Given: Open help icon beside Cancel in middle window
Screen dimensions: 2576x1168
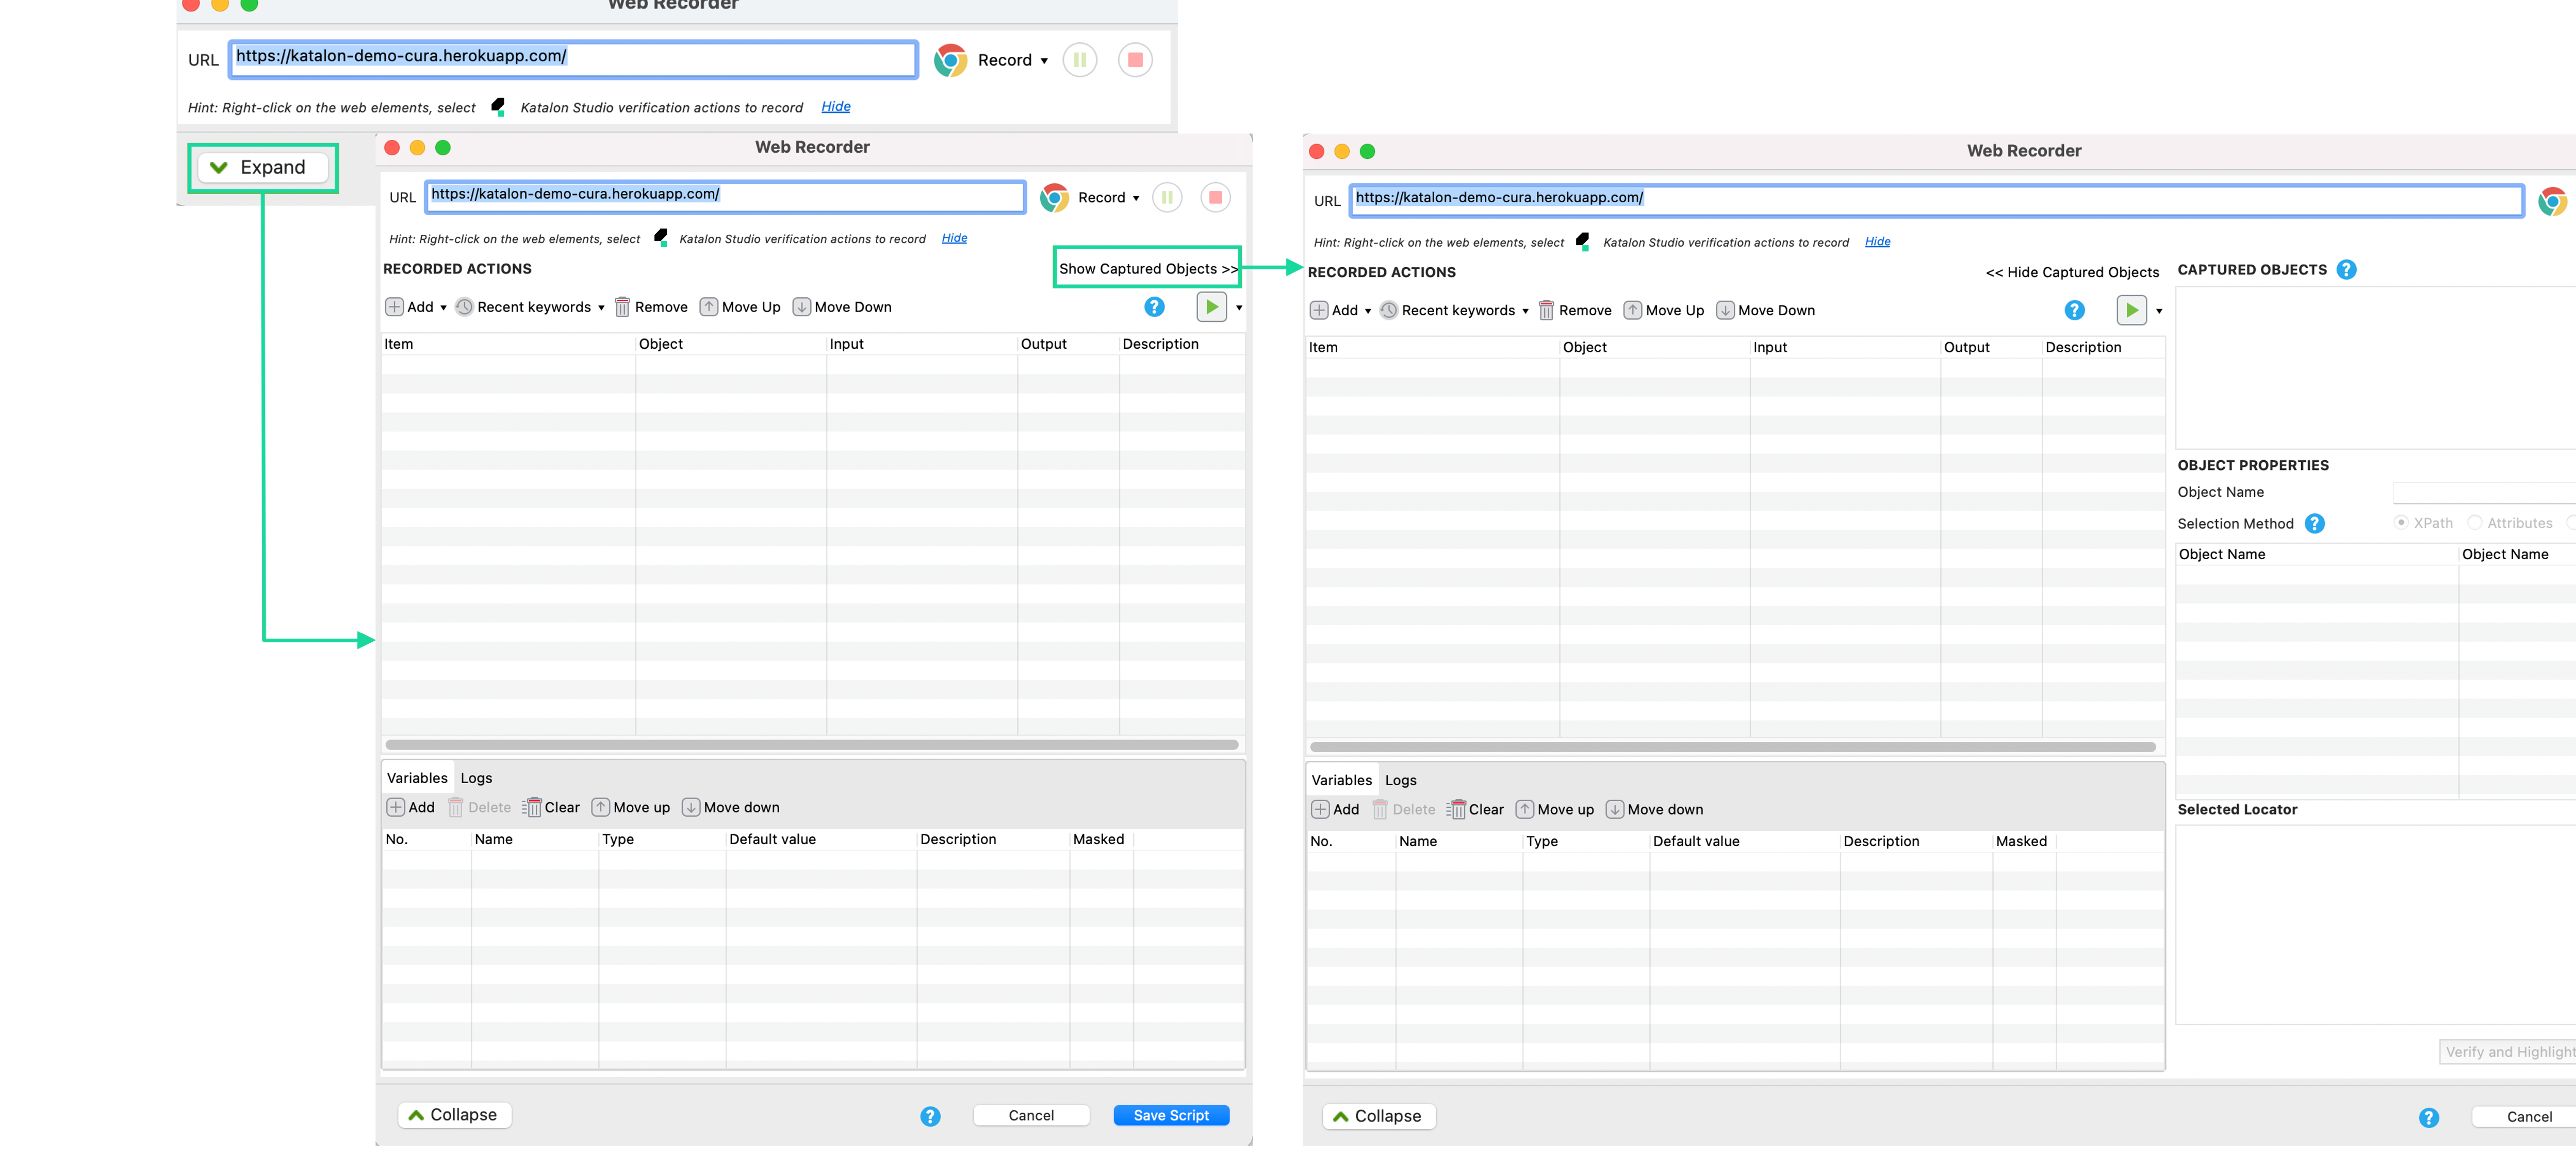Looking at the screenshot, I should click(x=930, y=1116).
